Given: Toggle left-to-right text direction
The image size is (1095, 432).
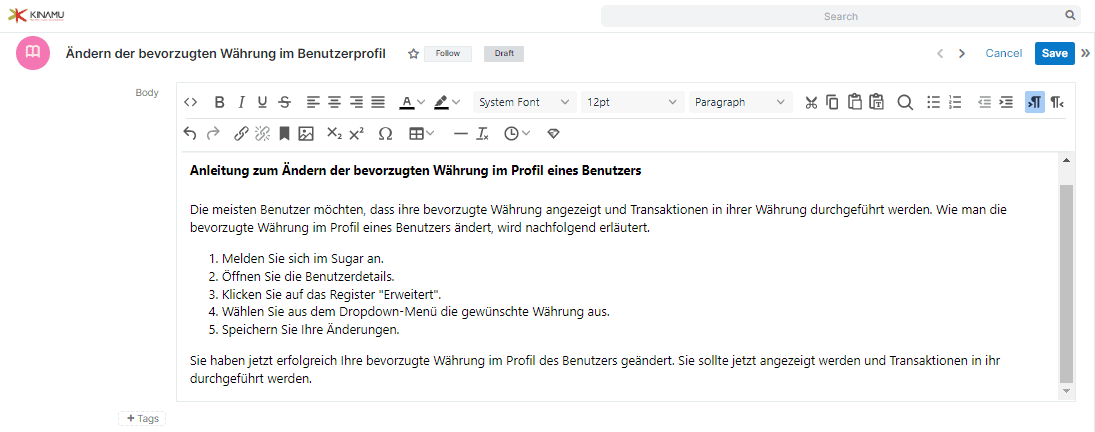Looking at the screenshot, I should pos(1035,102).
